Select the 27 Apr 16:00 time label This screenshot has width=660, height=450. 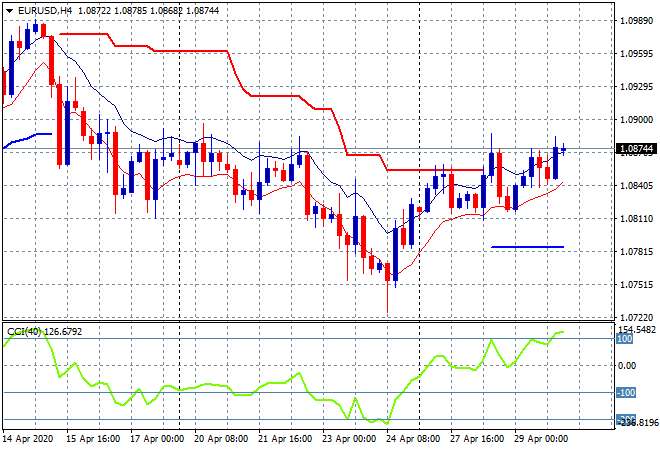pyautogui.click(x=477, y=439)
